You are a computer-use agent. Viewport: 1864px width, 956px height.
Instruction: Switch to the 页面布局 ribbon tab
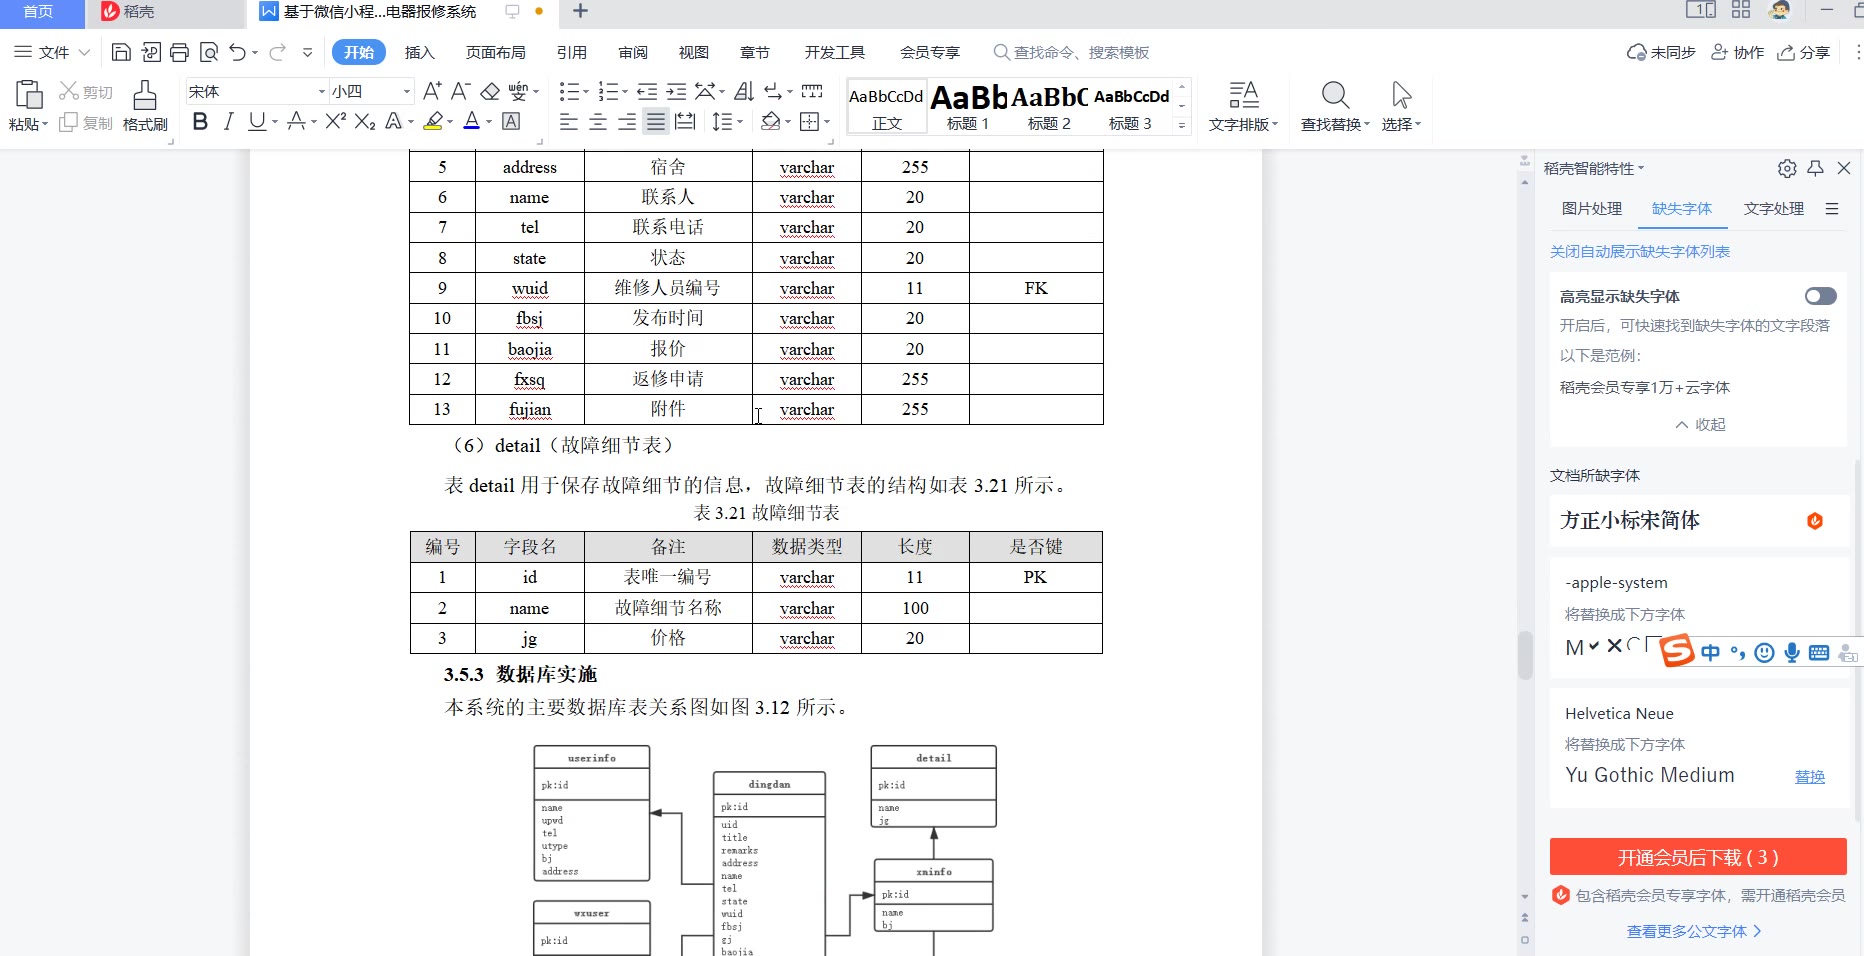click(495, 52)
